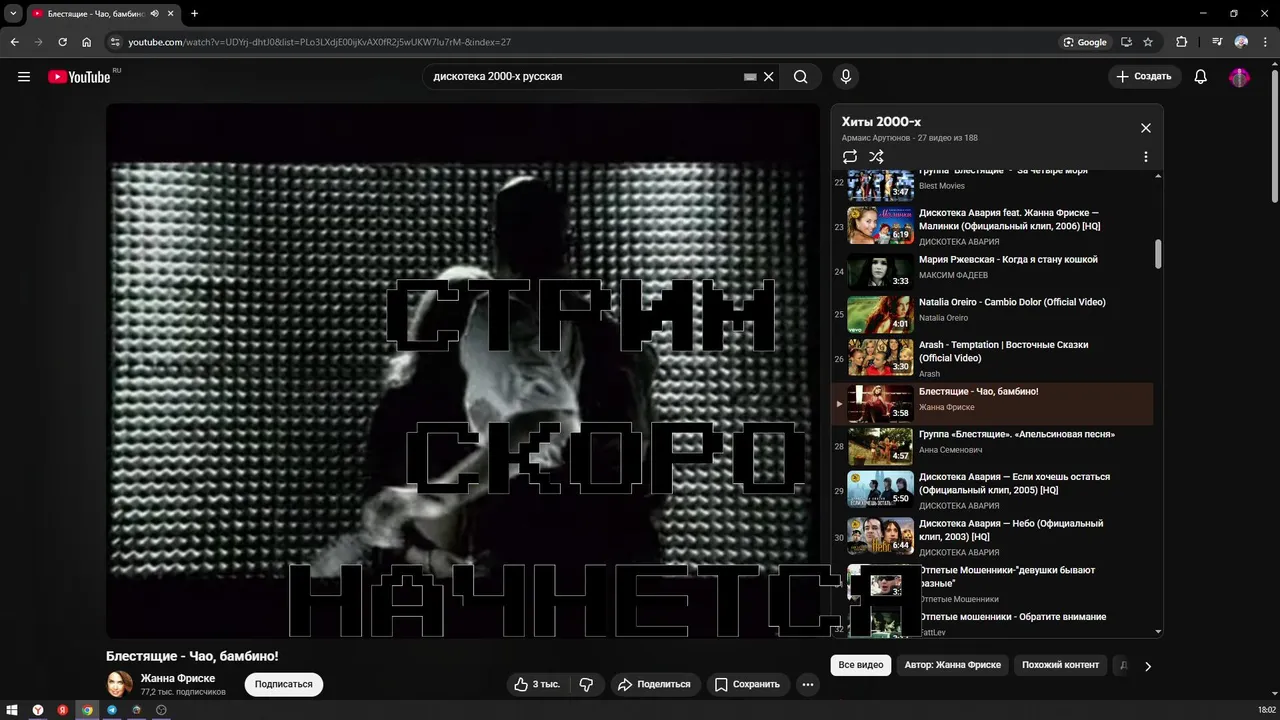Screen dimensions: 1280x720
Task: Play Дискотека Авария — Небо
Action: click(992, 537)
